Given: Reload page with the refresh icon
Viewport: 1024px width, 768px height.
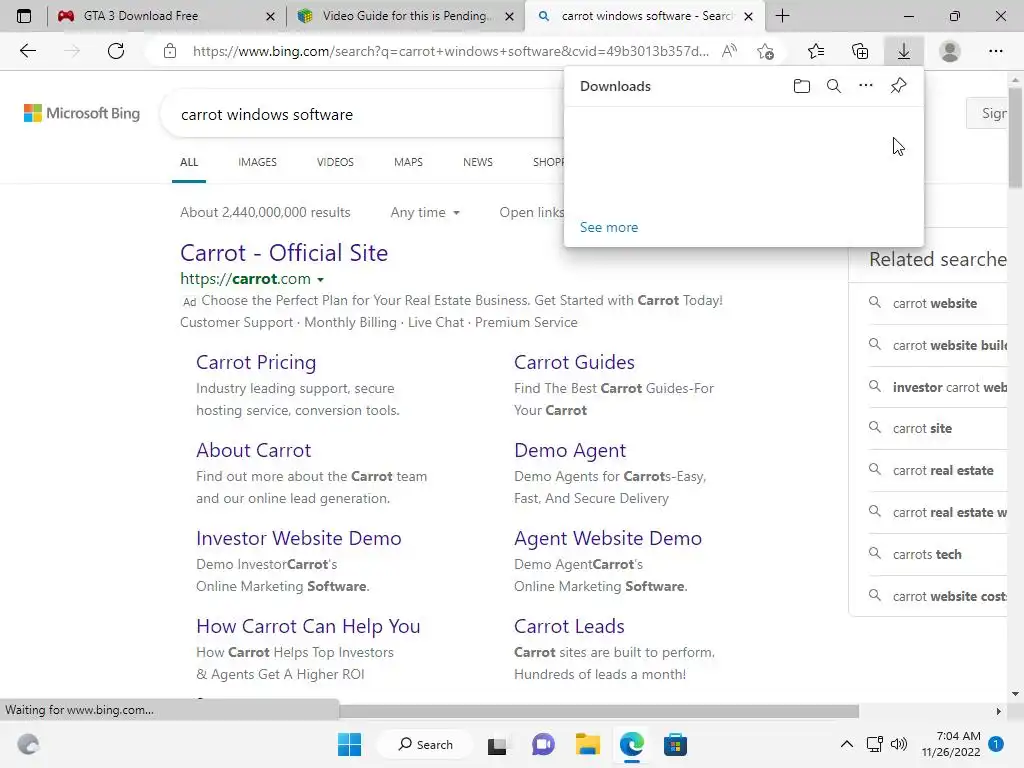Looking at the screenshot, I should click(x=116, y=51).
